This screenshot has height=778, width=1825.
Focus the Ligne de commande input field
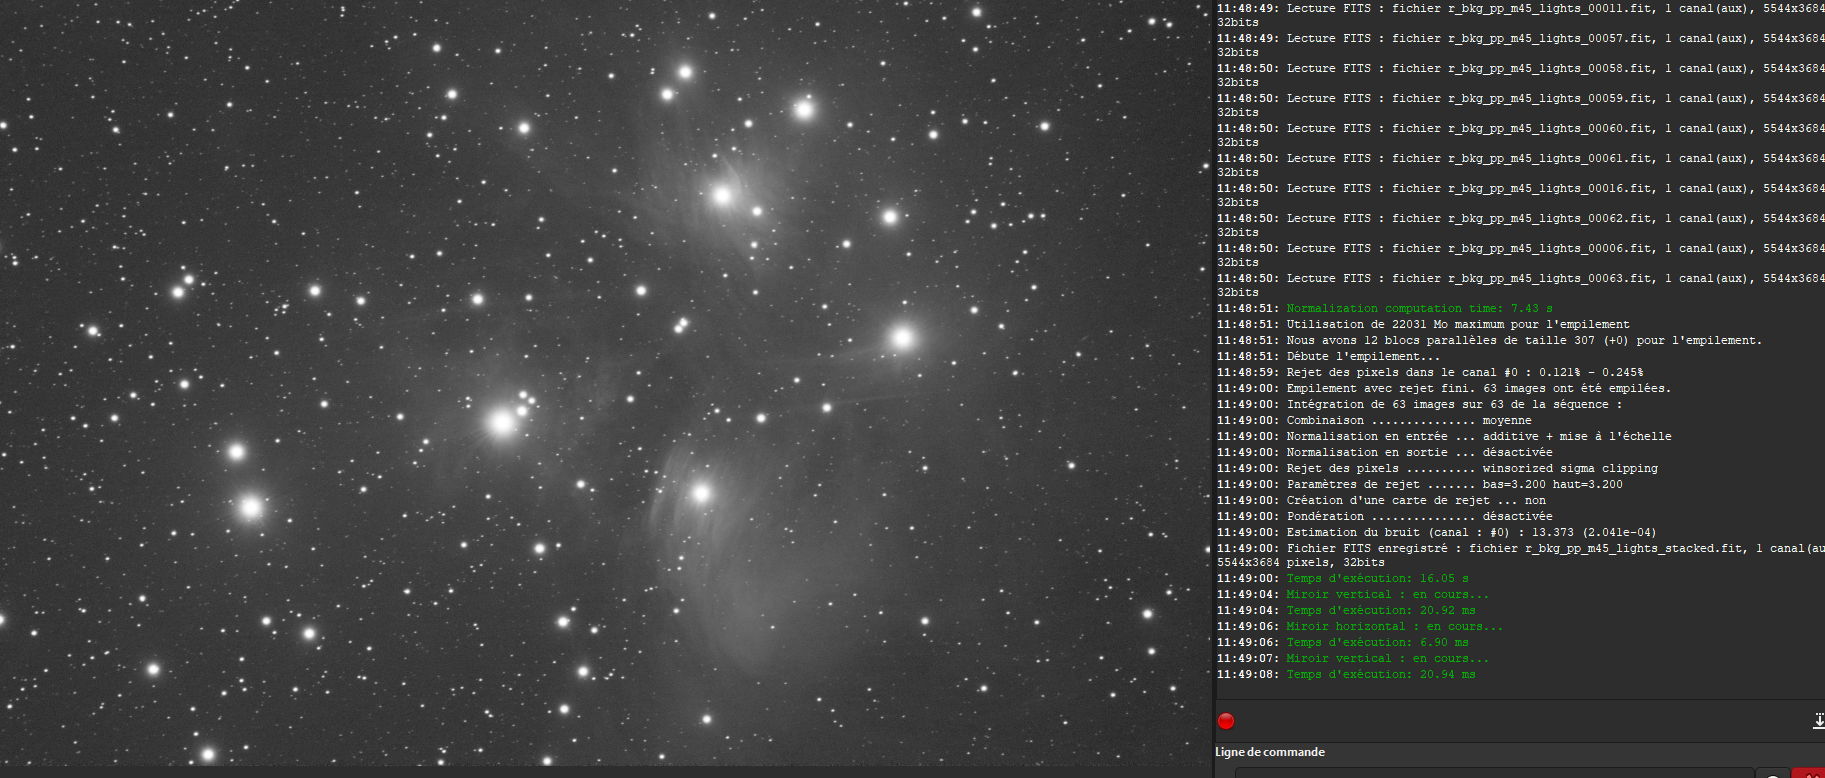1494,773
